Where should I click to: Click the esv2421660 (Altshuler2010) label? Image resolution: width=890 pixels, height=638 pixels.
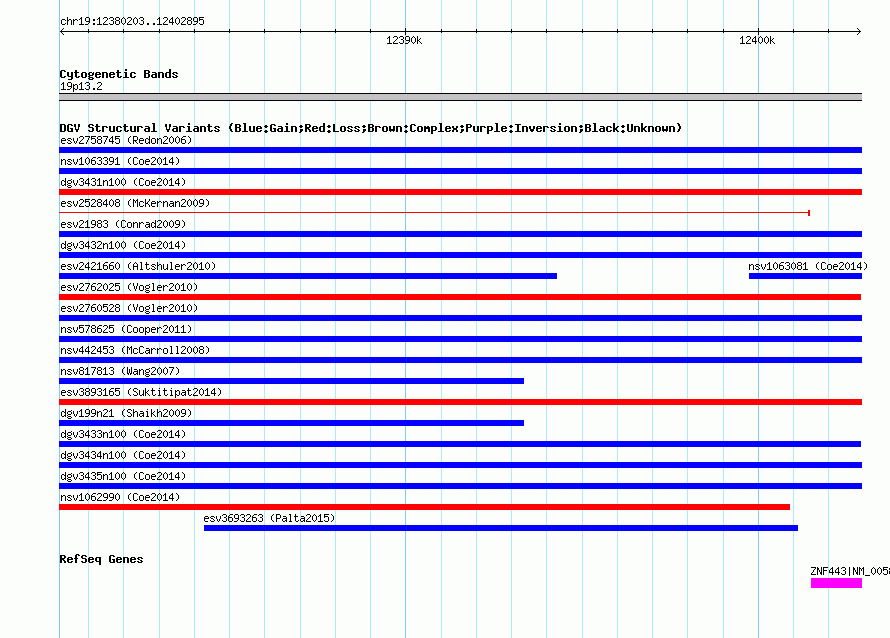pos(138,266)
